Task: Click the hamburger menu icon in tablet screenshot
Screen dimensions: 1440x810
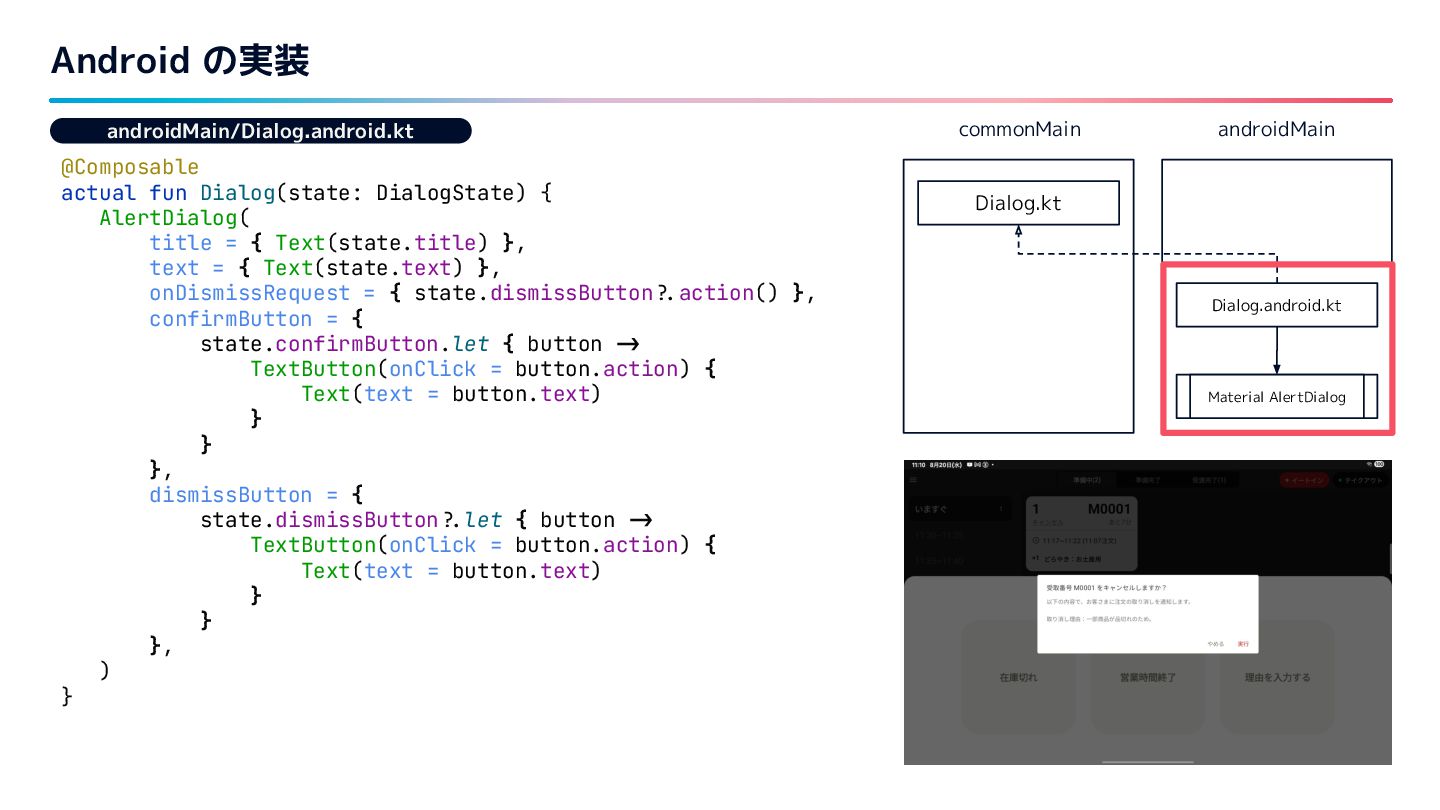Action: click(913, 480)
